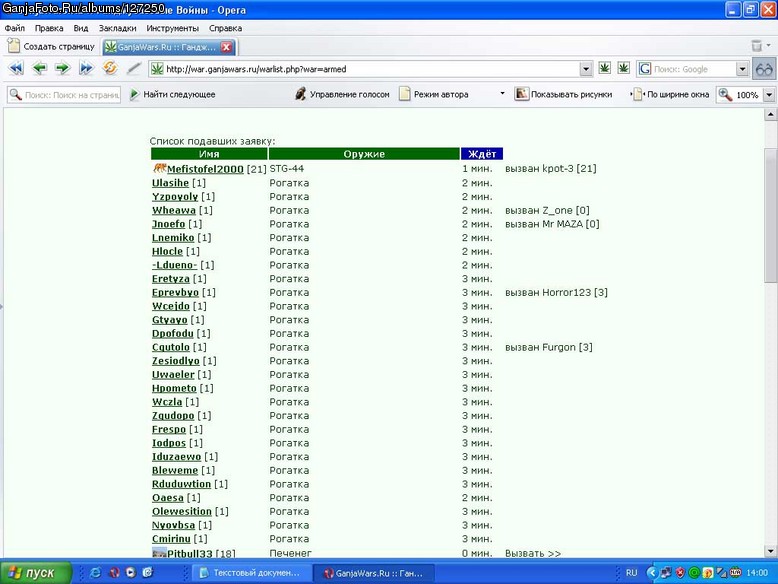Click the vertical scrollbar up arrow
Viewport: 778px width, 584px height.
(x=770, y=115)
